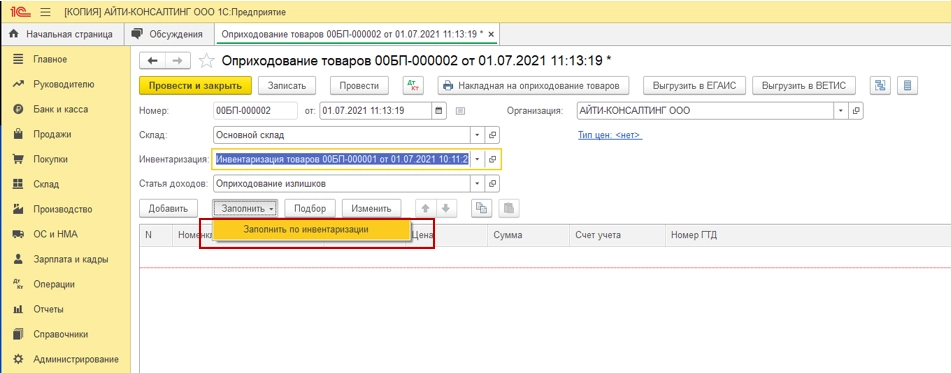
Task: Click into the Номер field
Action: (255, 111)
